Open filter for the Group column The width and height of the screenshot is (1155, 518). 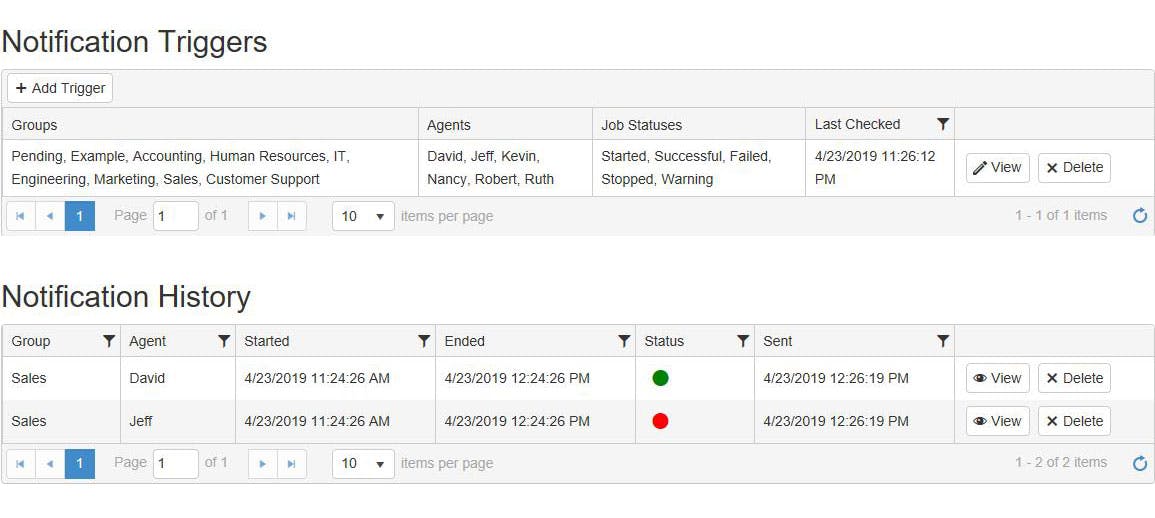(109, 341)
